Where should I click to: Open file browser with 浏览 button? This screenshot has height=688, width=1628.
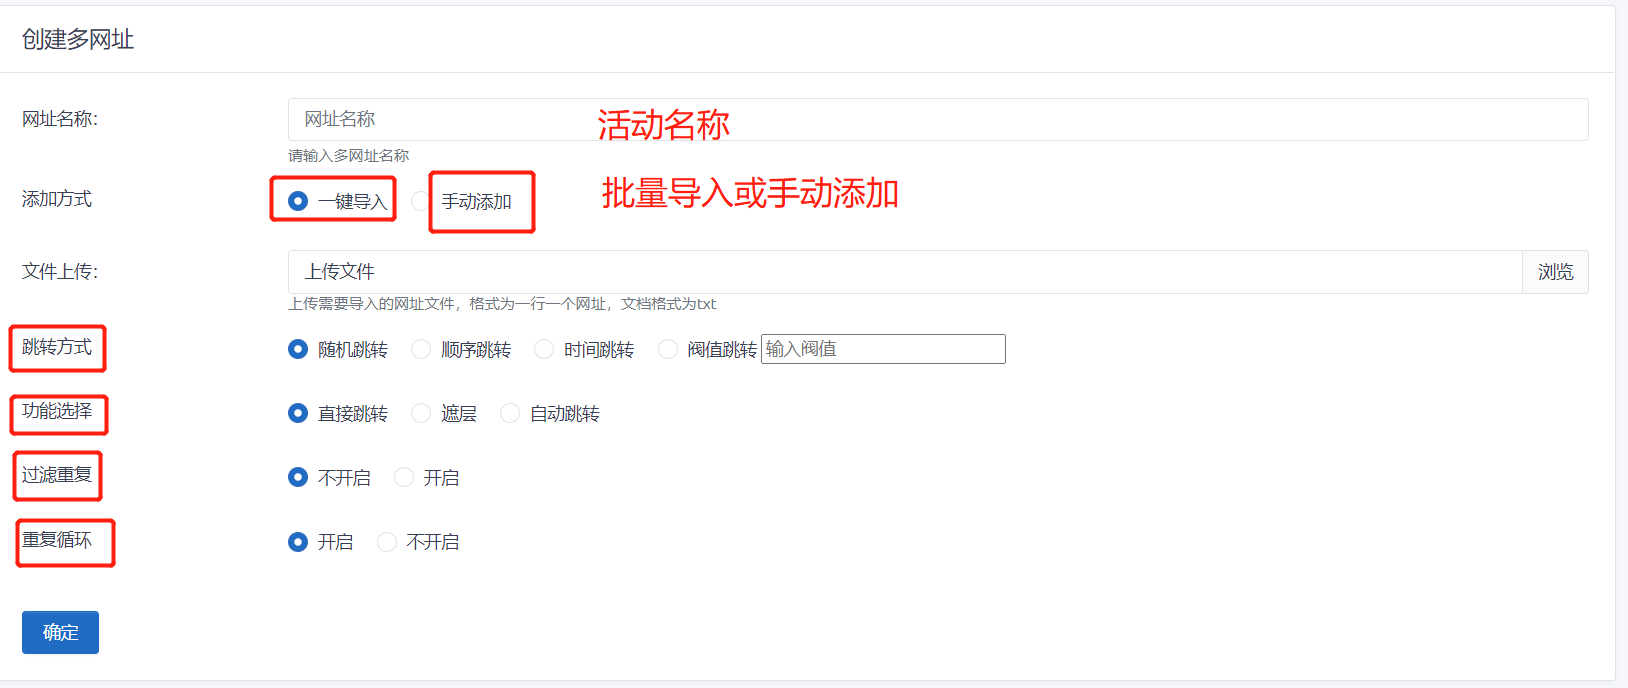click(x=1556, y=272)
